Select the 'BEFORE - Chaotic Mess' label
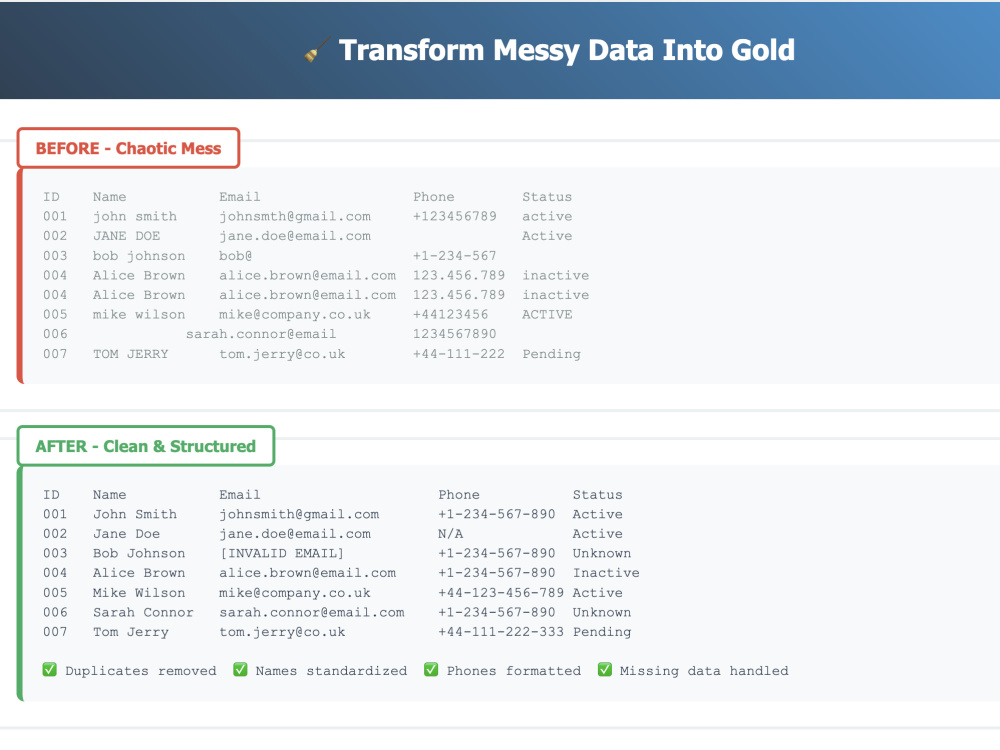This screenshot has height=750, width=1000. click(x=128, y=148)
